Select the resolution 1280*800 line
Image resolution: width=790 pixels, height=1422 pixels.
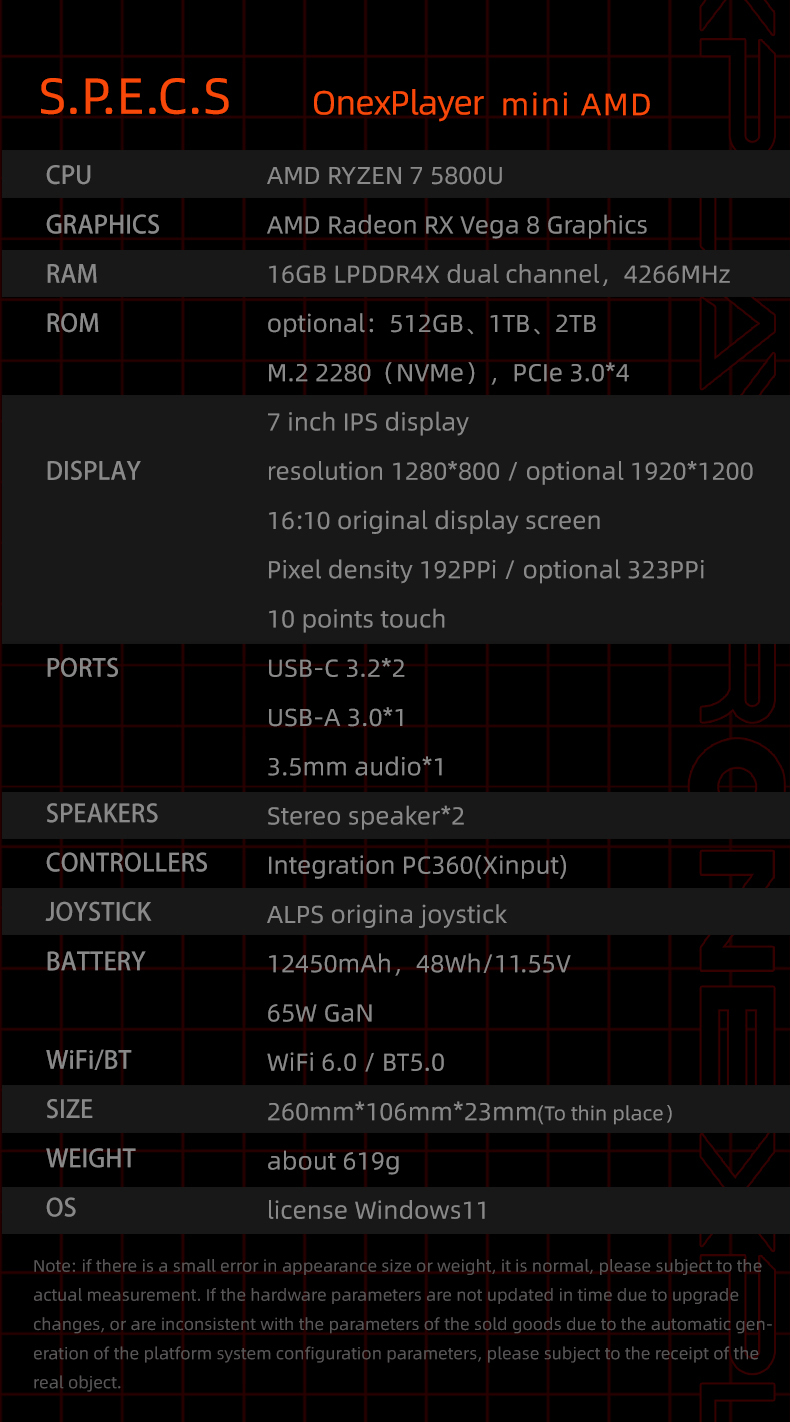click(x=510, y=472)
